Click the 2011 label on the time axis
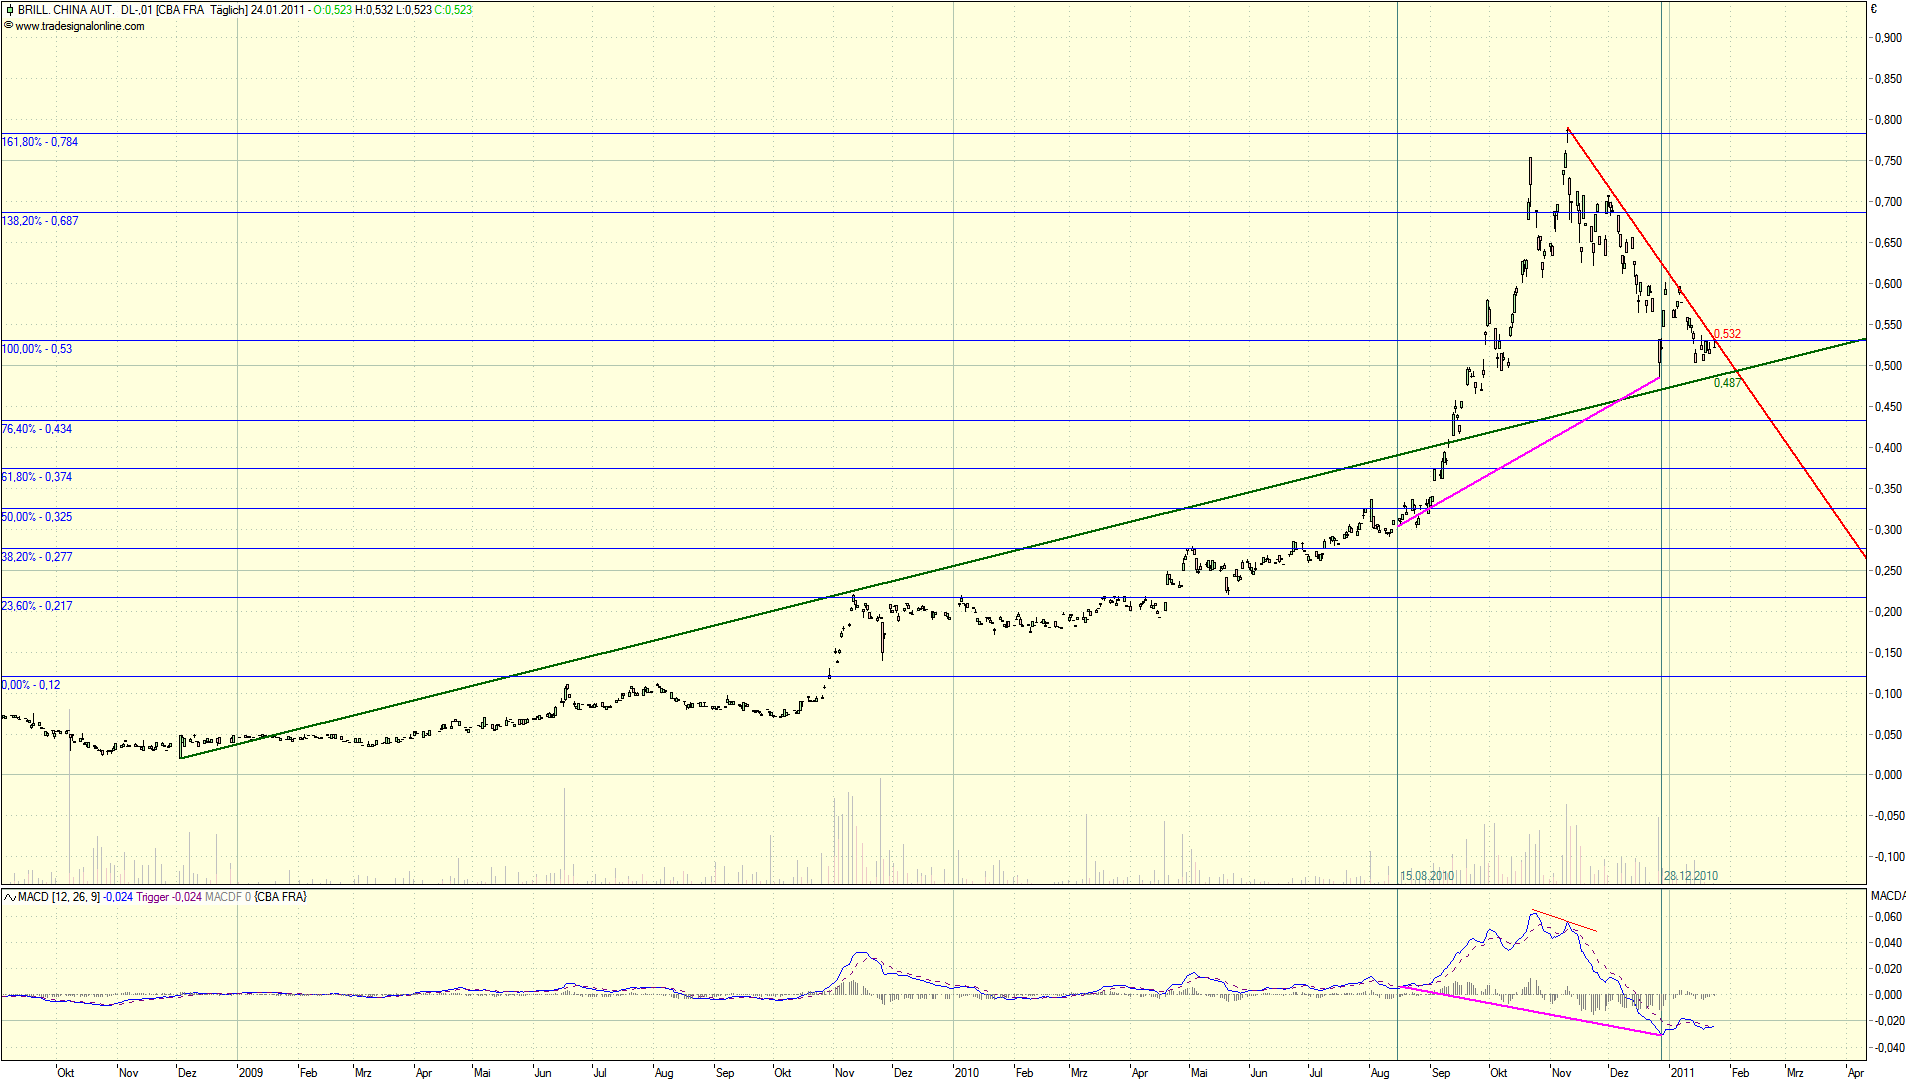Image resolution: width=1920 pixels, height=1080 pixels. click(x=1684, y=1072)
